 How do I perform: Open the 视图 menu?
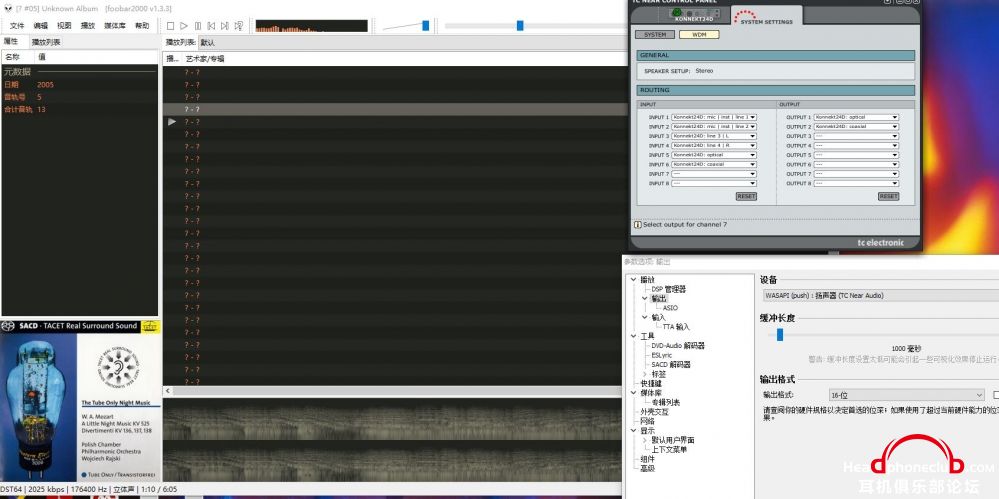click(64, 26)
